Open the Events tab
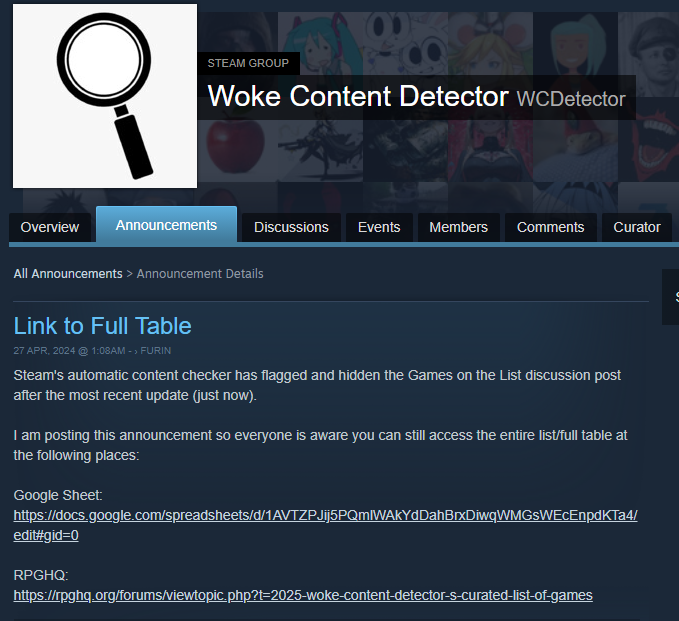Screen dimensions: 679x621 tap(379, 227)
